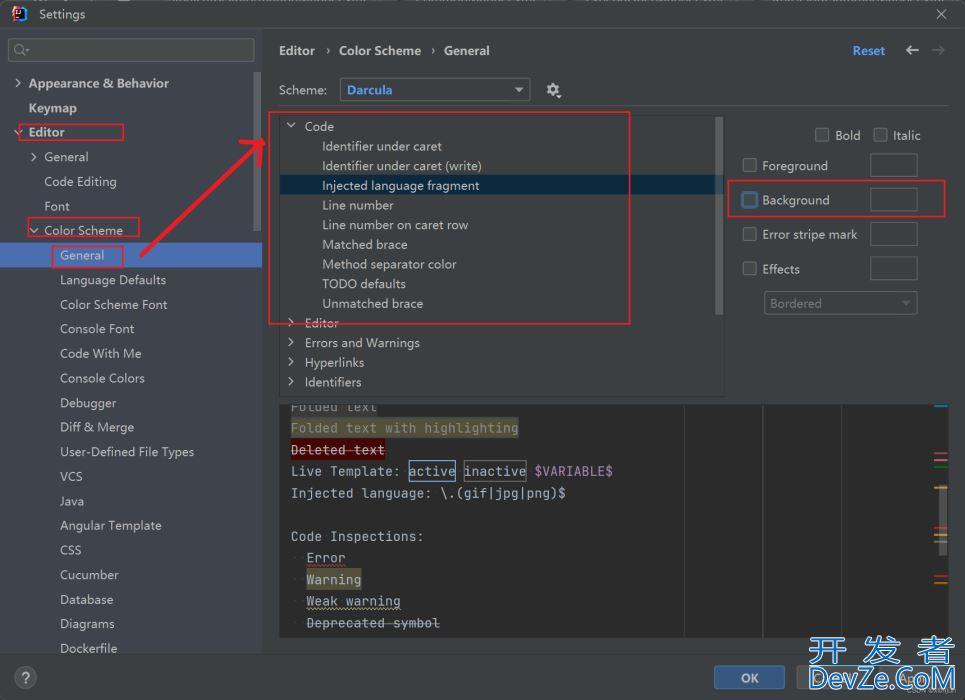Select Identifier under caret (write) item
The width and height of the screenshot is (965, 700).
pyautogui.click(x=402, y=166)
